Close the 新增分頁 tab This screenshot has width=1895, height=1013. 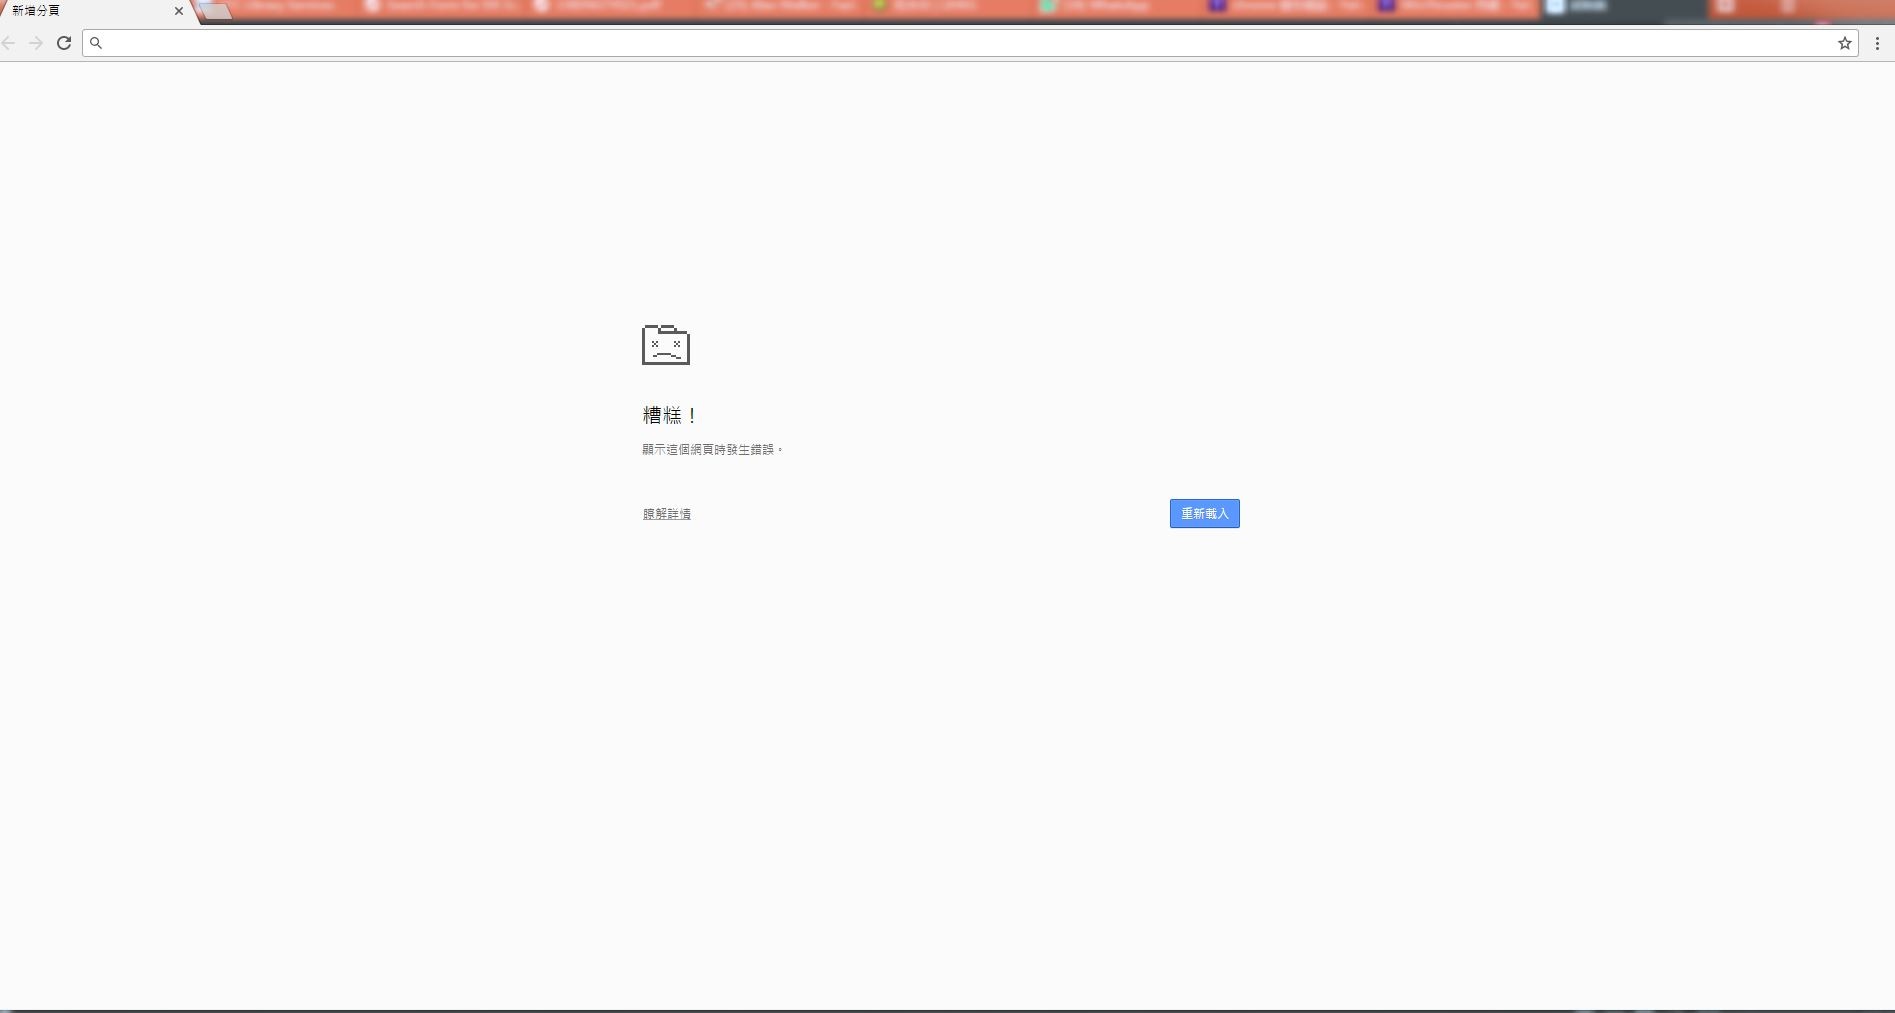[179, 11]
